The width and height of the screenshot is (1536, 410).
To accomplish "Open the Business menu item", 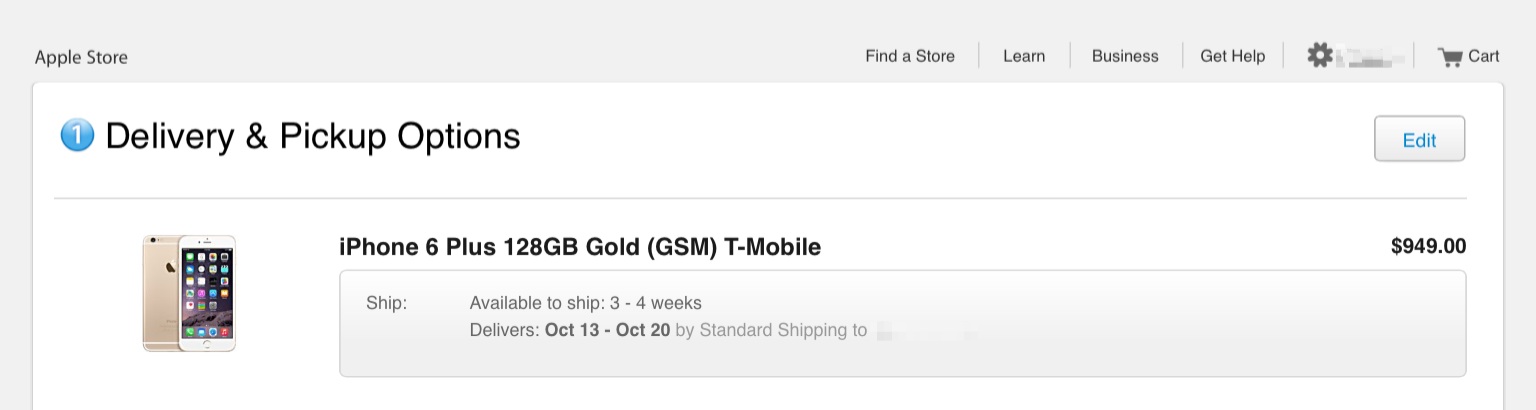I will tap(1125, 56).
